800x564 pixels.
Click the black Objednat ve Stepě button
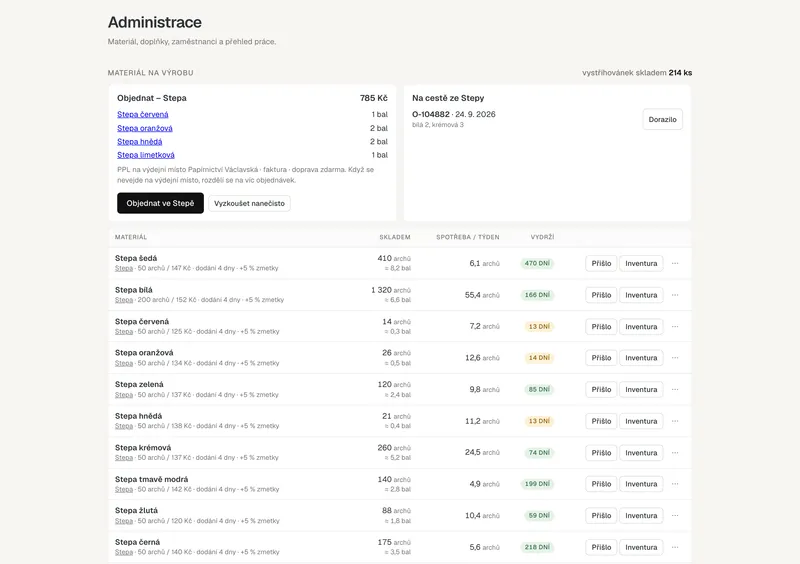tap(160, 203)
